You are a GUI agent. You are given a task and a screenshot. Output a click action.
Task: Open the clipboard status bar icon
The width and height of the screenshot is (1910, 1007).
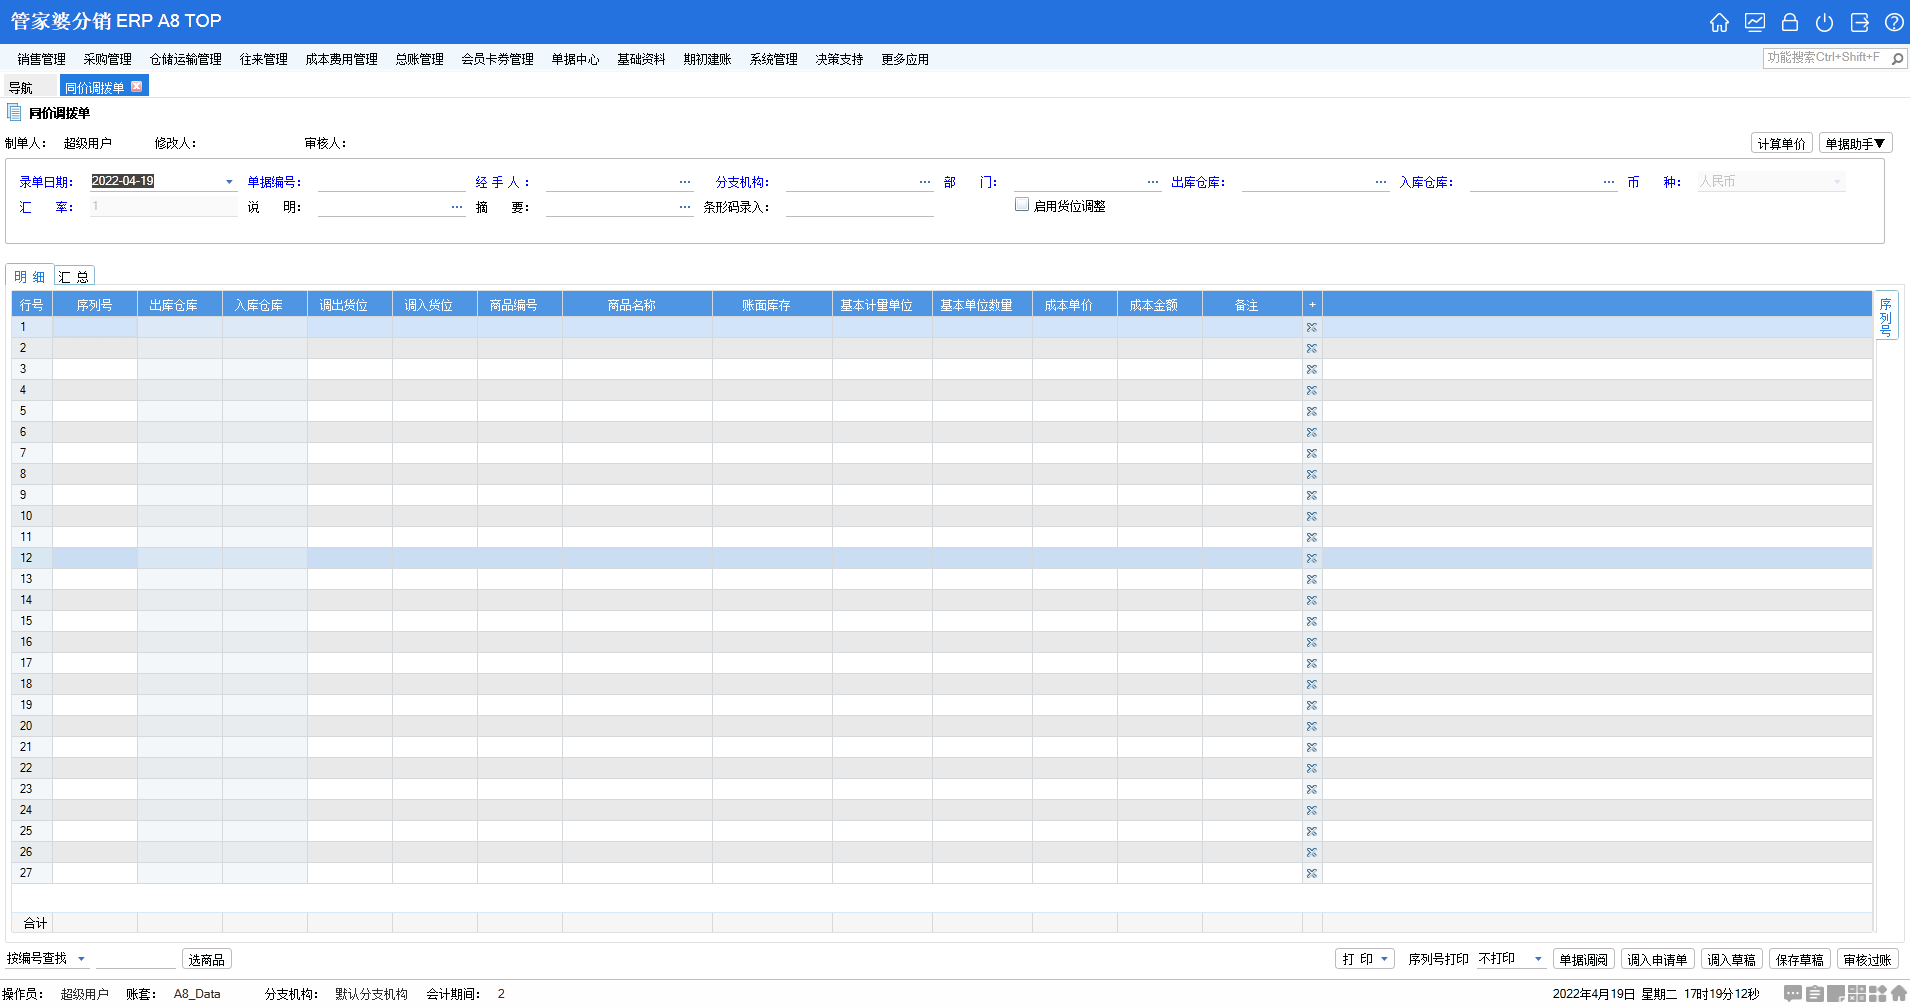click(x=1815, y=993)
